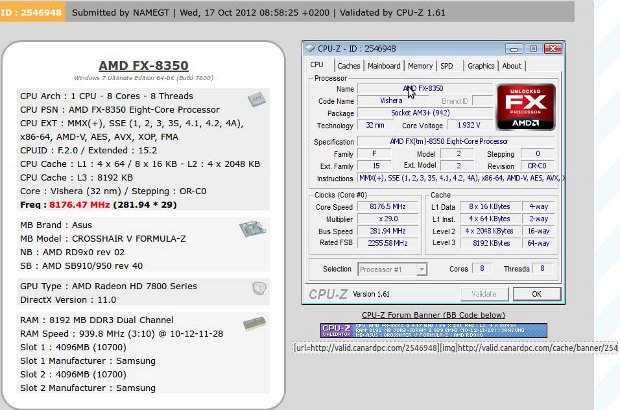Click the L1 Data value 8 x 16 KBytes
The width and height of the screenshot is (620, 410).
(489, 207)
